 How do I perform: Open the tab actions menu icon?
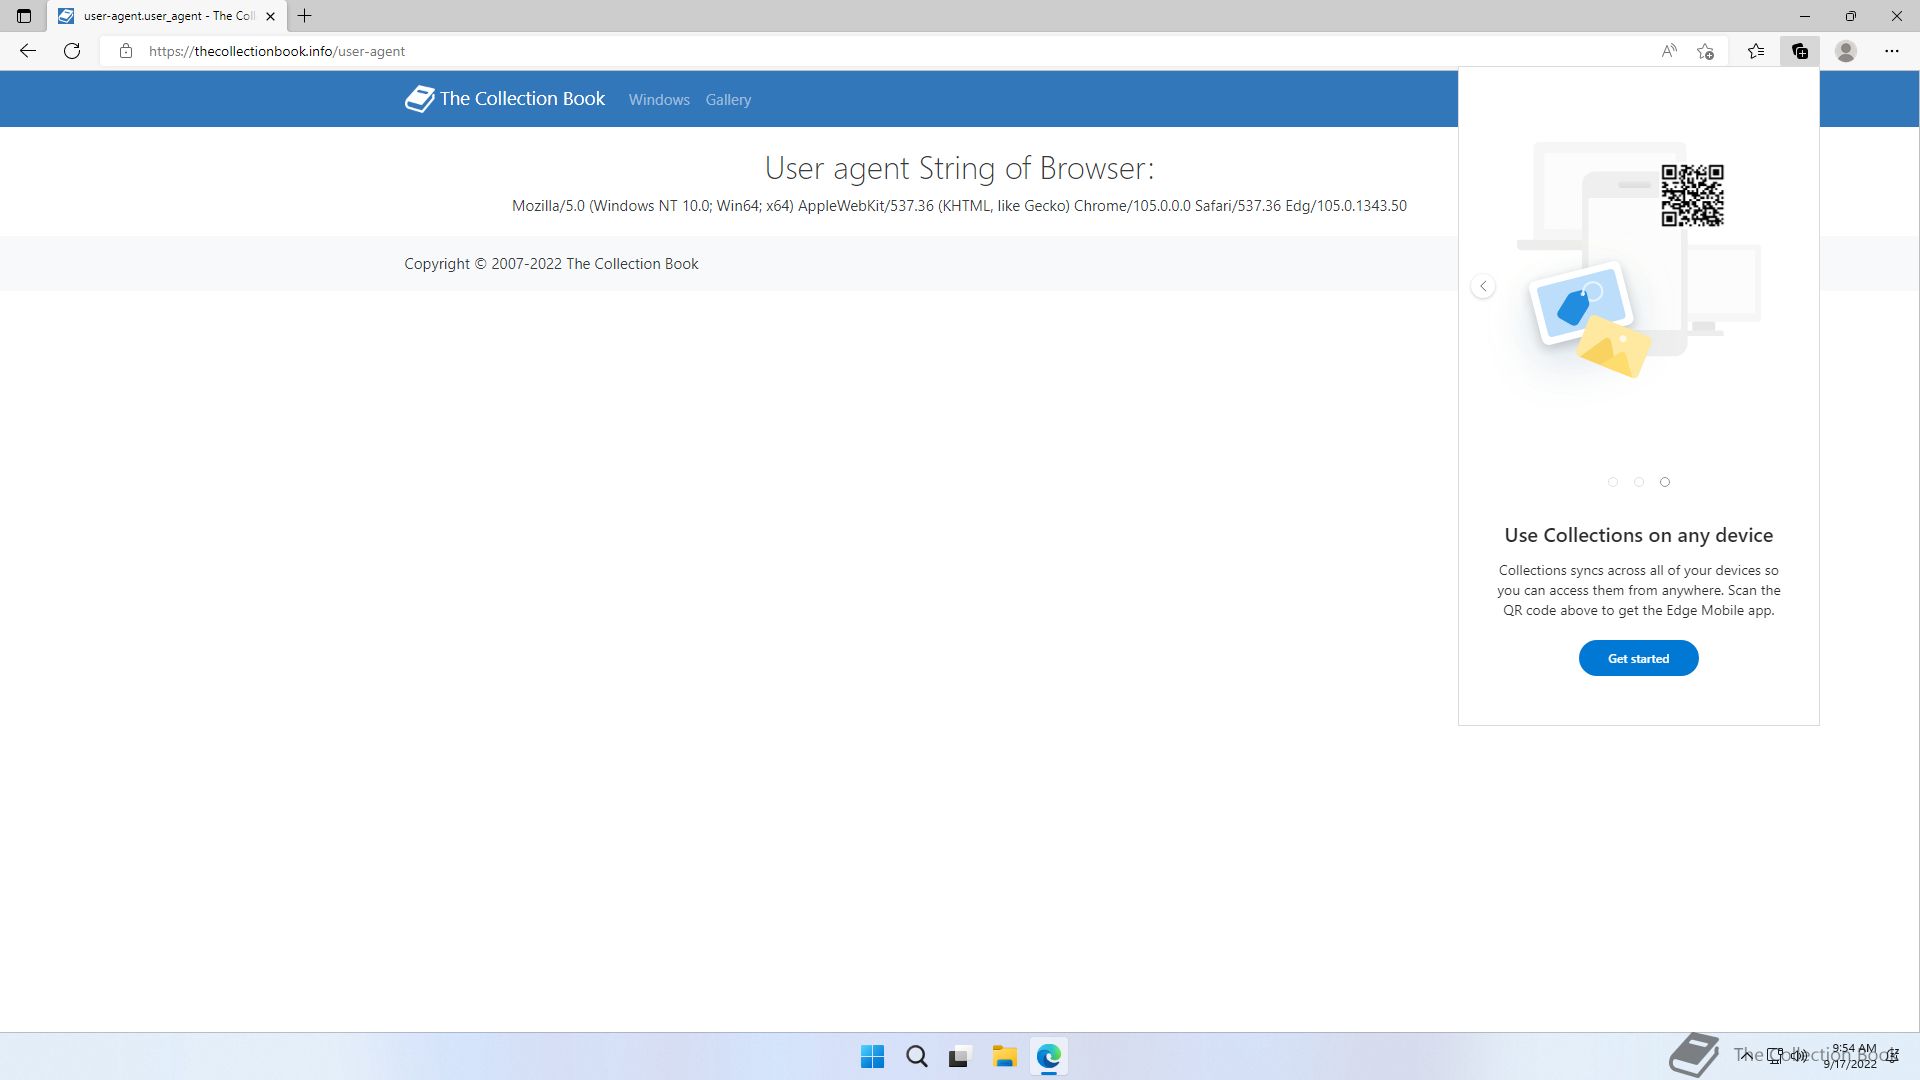(24, 16)
